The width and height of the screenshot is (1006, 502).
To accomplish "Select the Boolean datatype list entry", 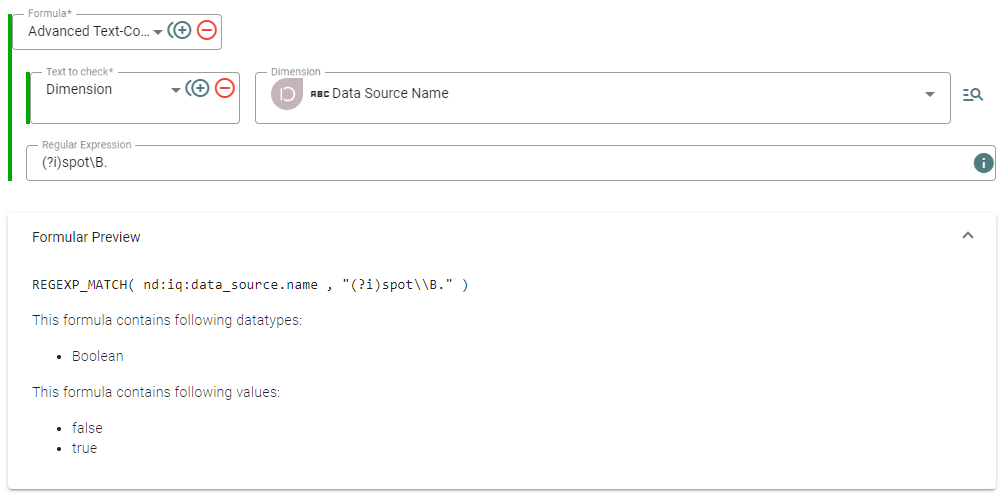I will point(98,356).
